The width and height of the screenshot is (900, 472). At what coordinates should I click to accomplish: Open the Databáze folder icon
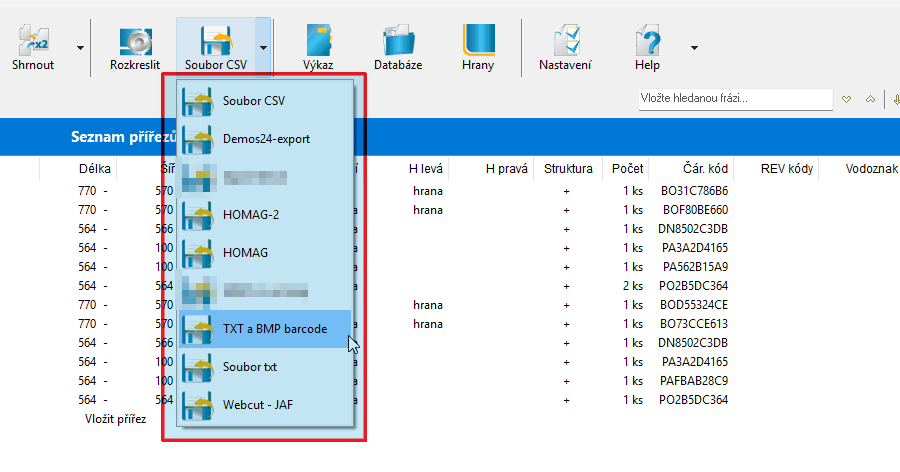(x=398, y=48)
